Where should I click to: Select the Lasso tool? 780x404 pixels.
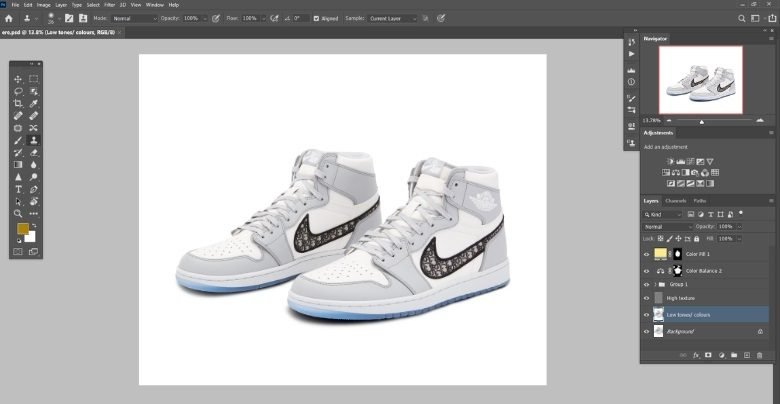click(18, 91)
